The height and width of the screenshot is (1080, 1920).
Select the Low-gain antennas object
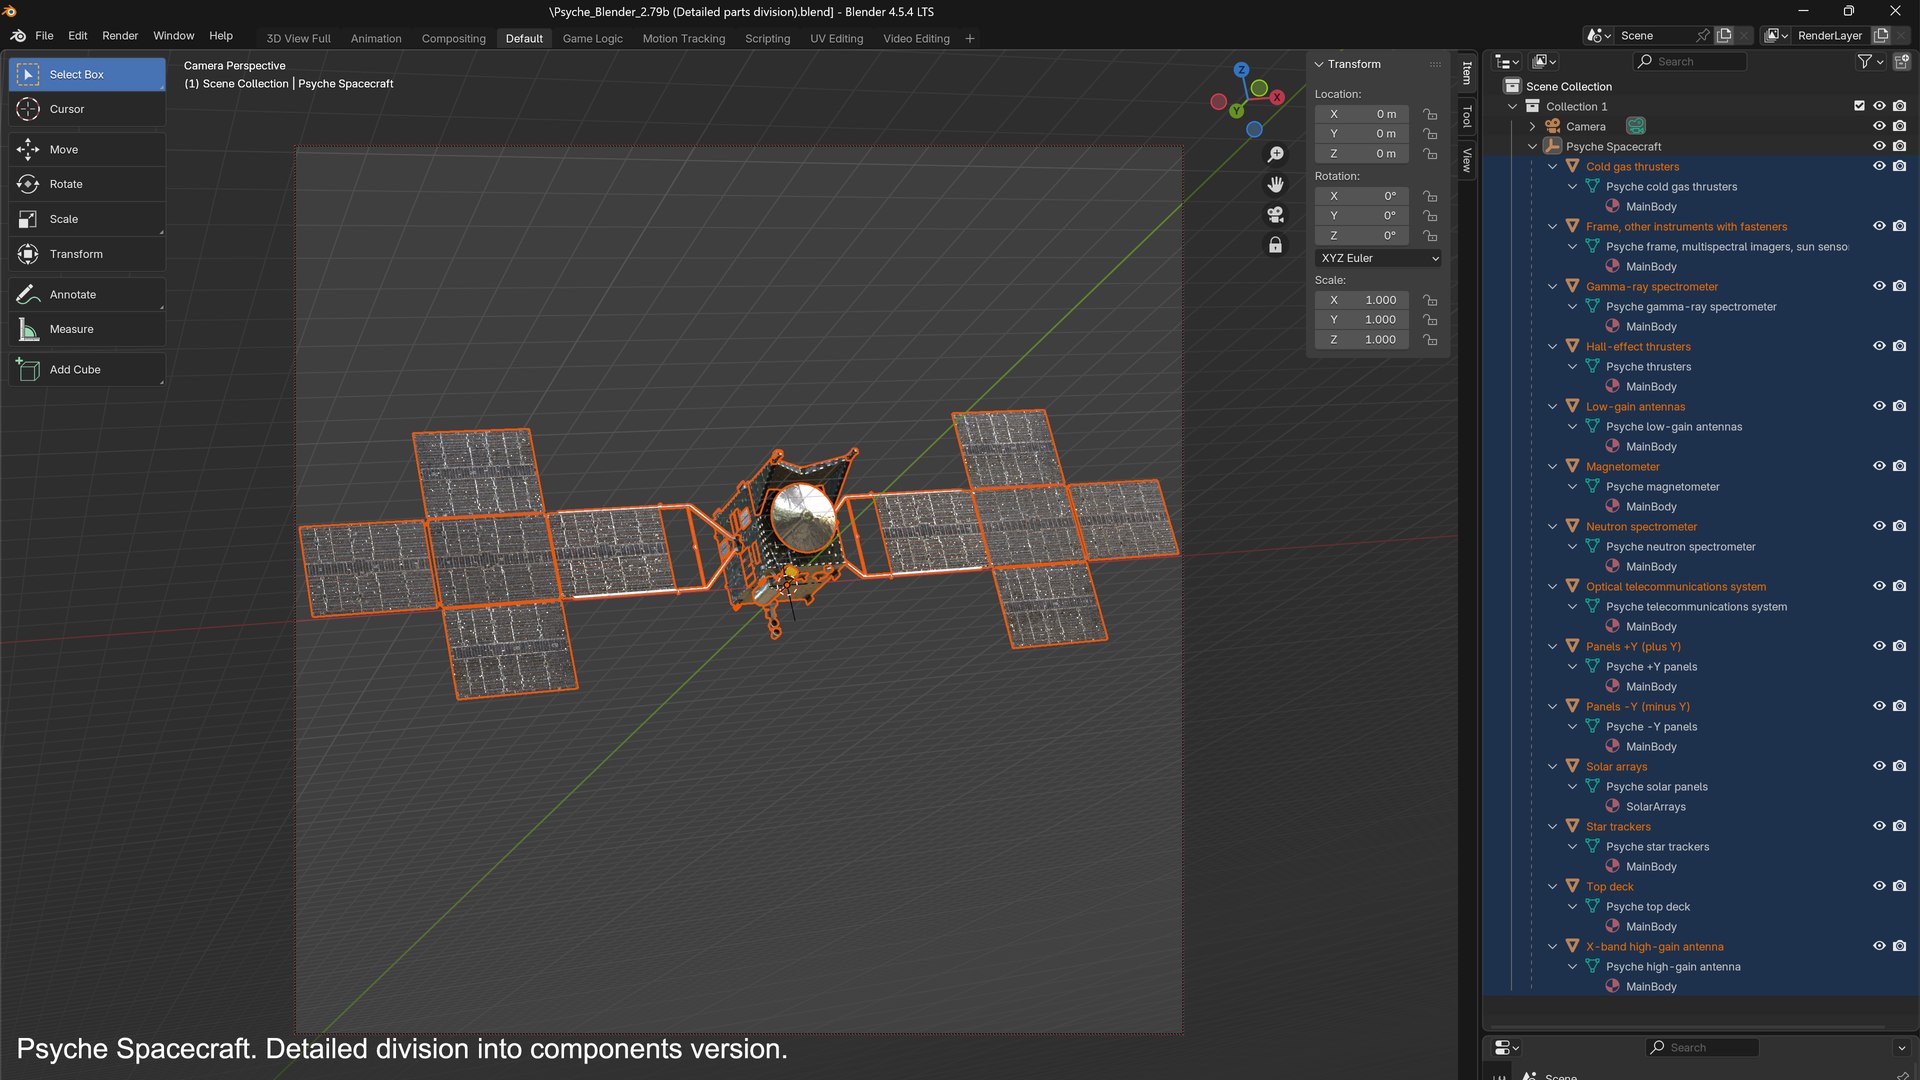pos(1635,406)
